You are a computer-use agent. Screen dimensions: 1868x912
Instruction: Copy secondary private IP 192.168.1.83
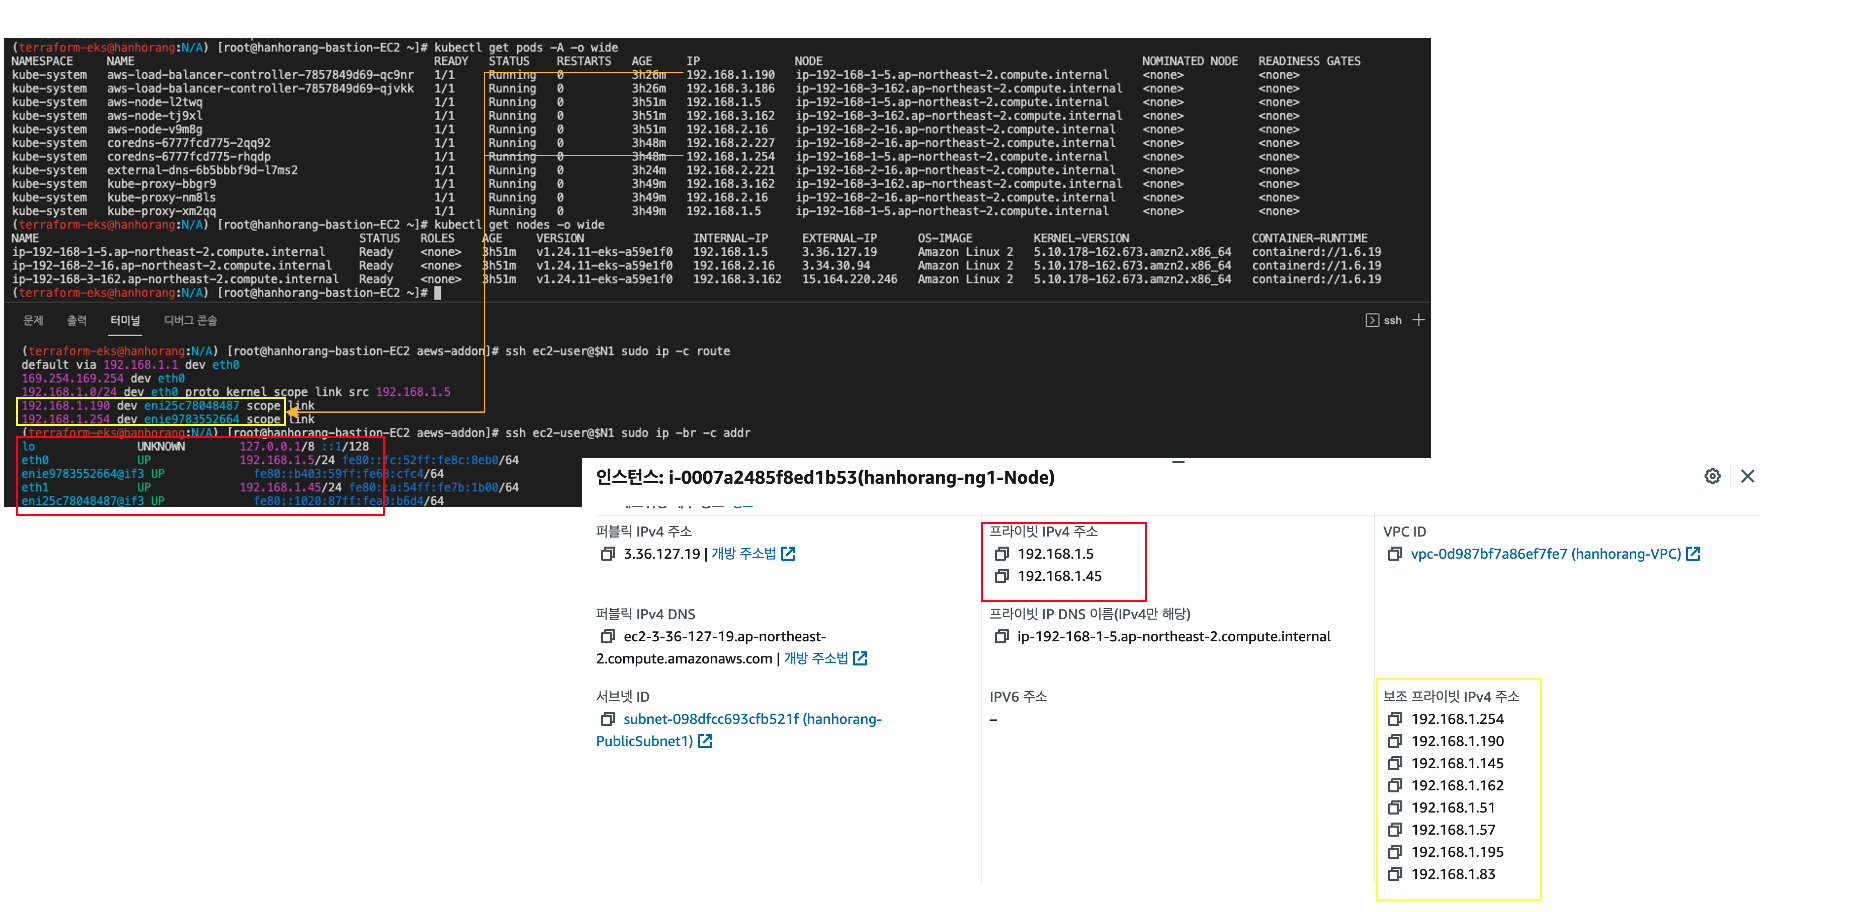point(1395,874)
